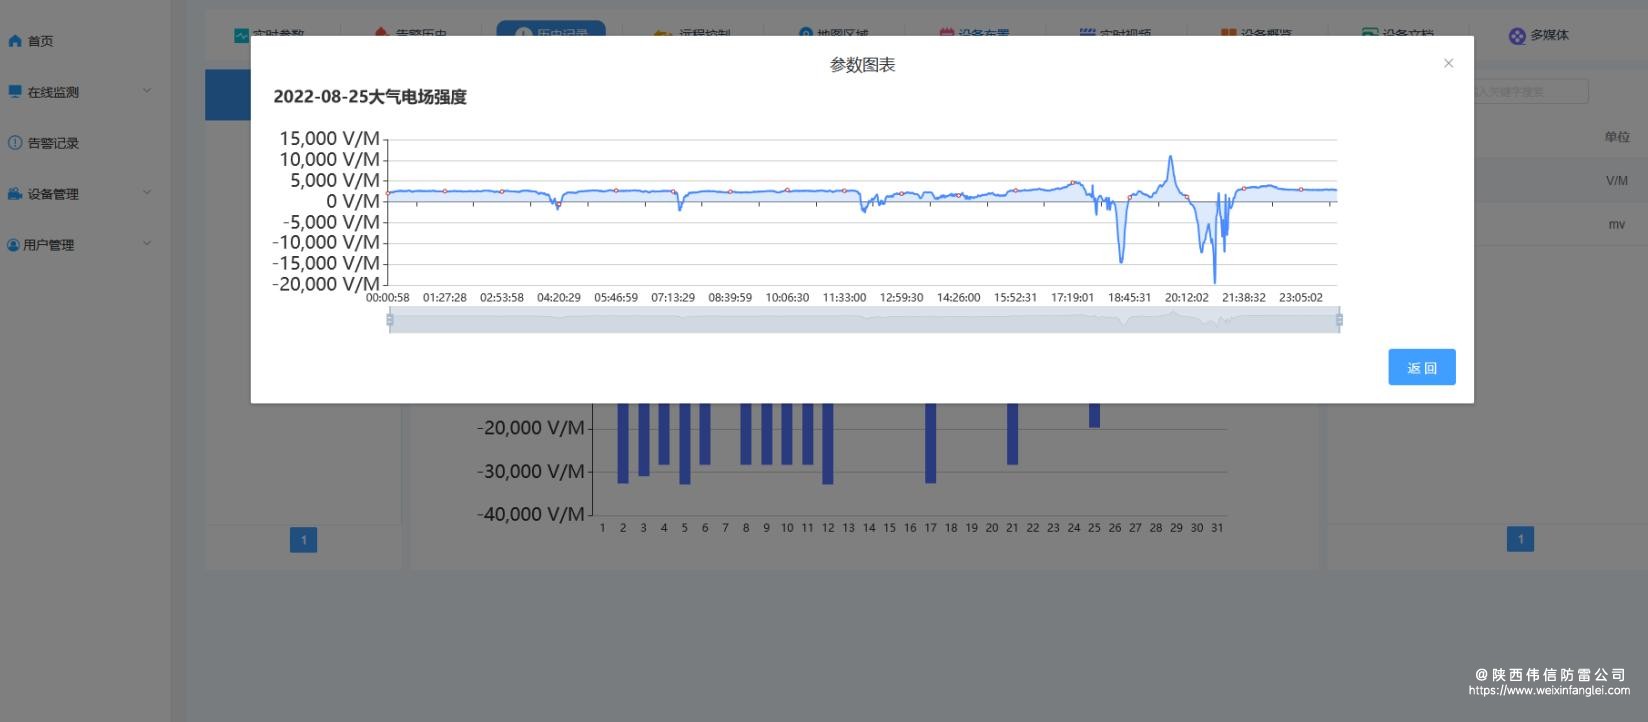Click the 用户管理 user icon

[14, 245]
